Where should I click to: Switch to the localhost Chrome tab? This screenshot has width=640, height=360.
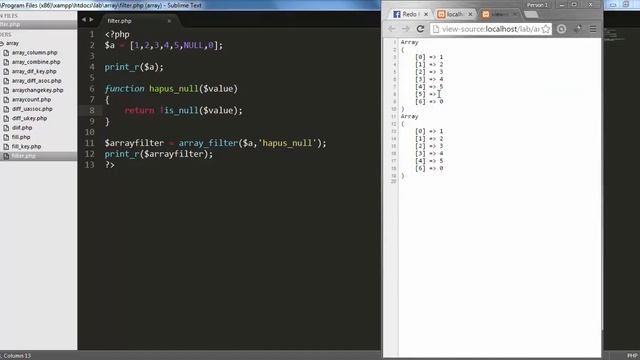[455, 14]
